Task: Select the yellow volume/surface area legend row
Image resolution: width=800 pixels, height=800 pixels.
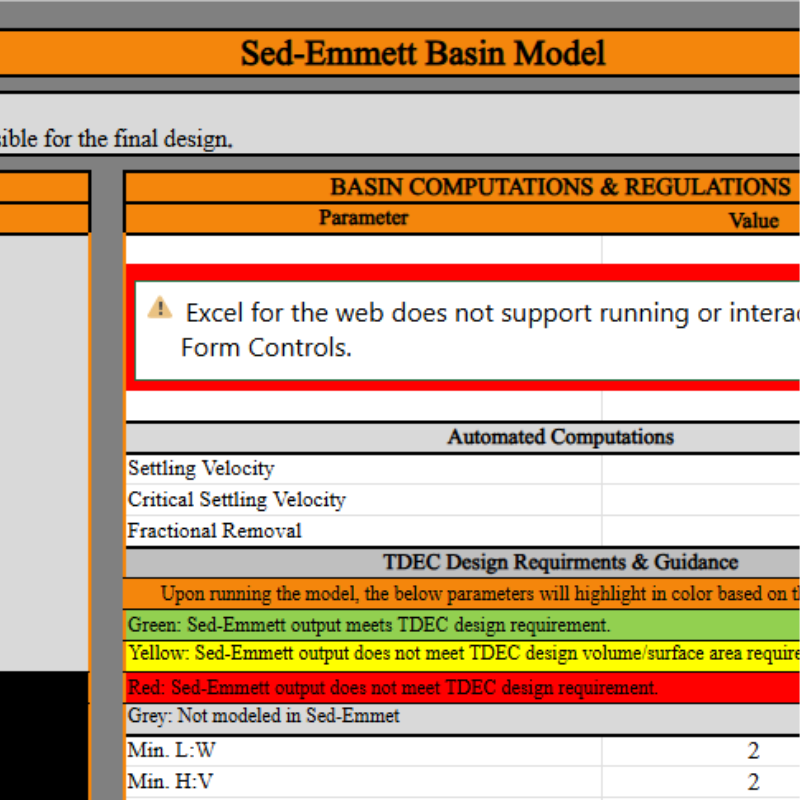Action: 462,656
